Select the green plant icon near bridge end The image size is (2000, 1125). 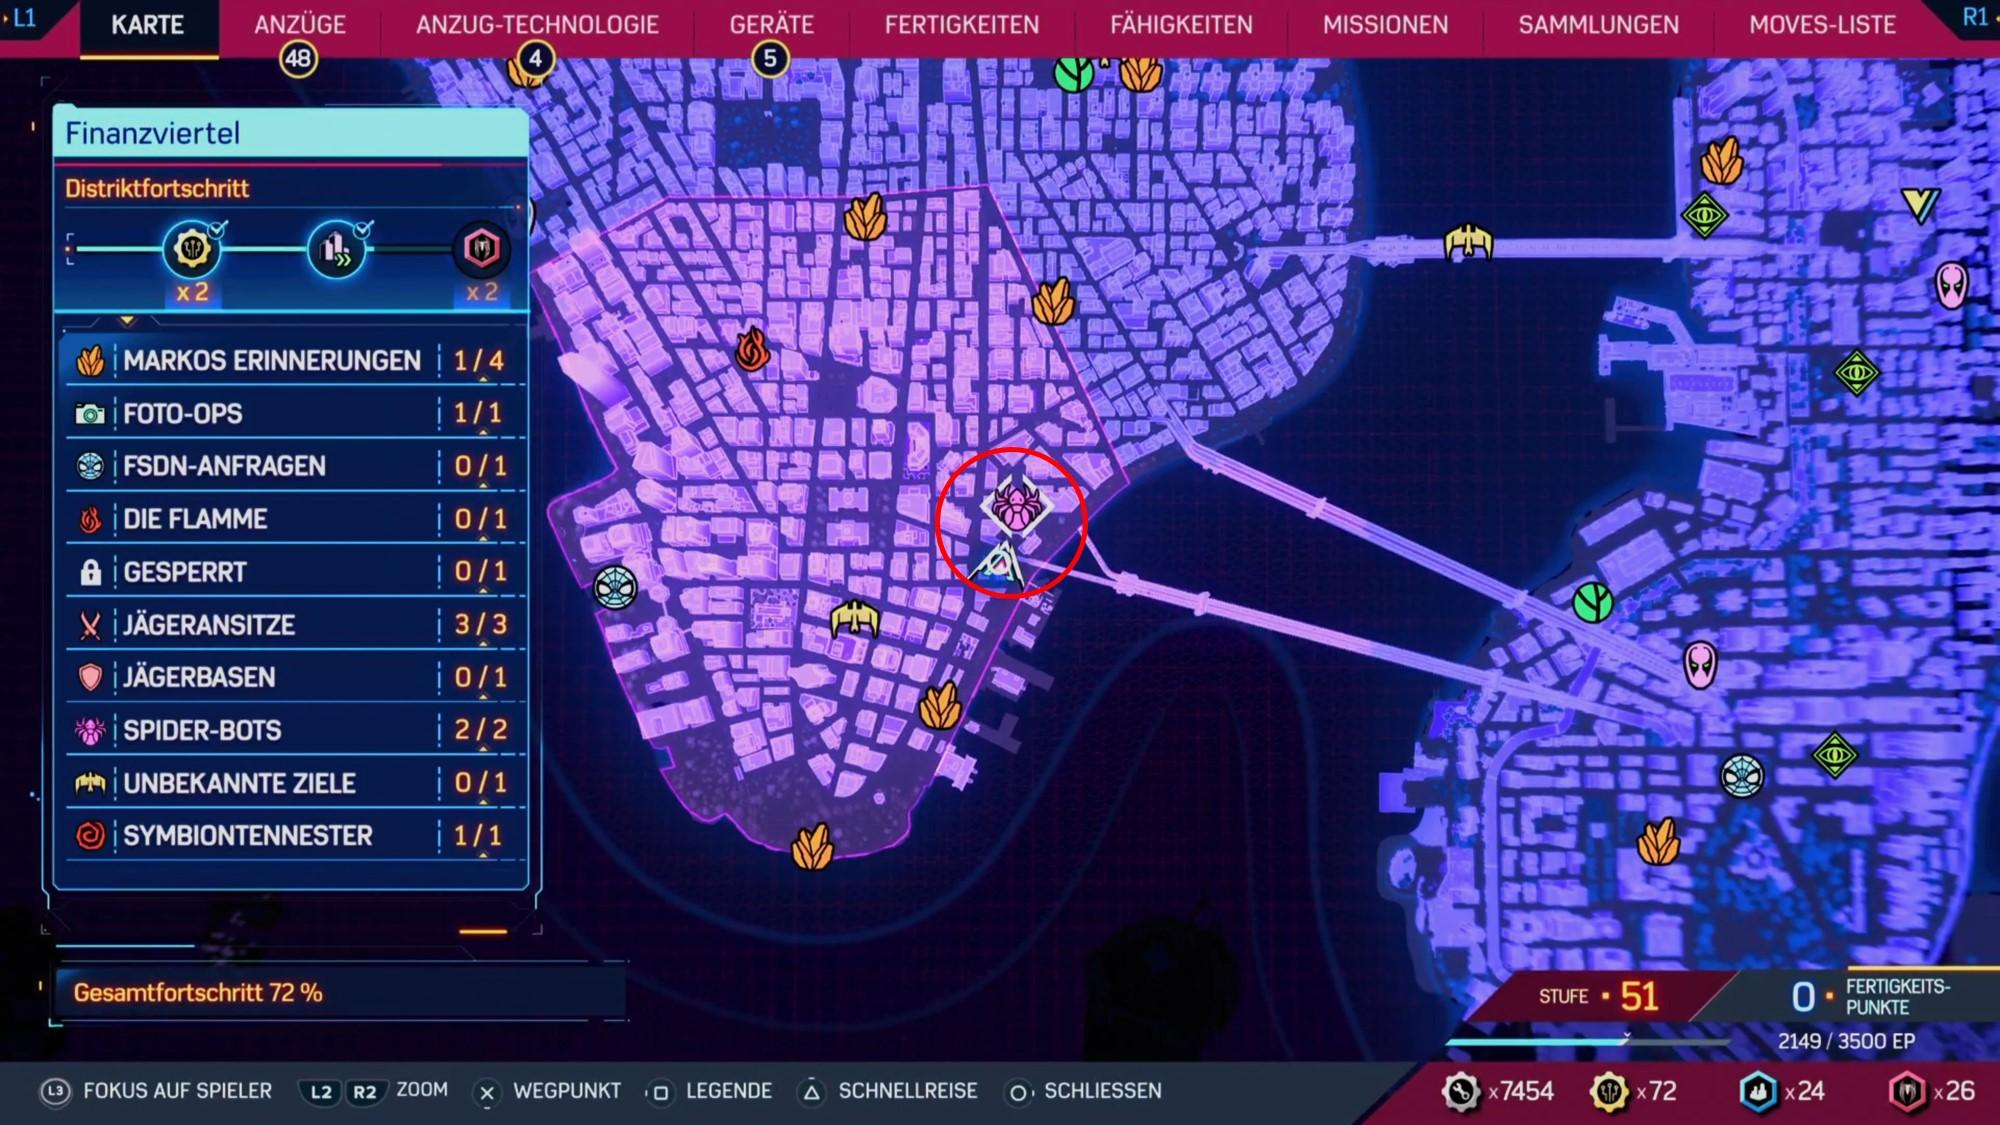pos(1593,602)
